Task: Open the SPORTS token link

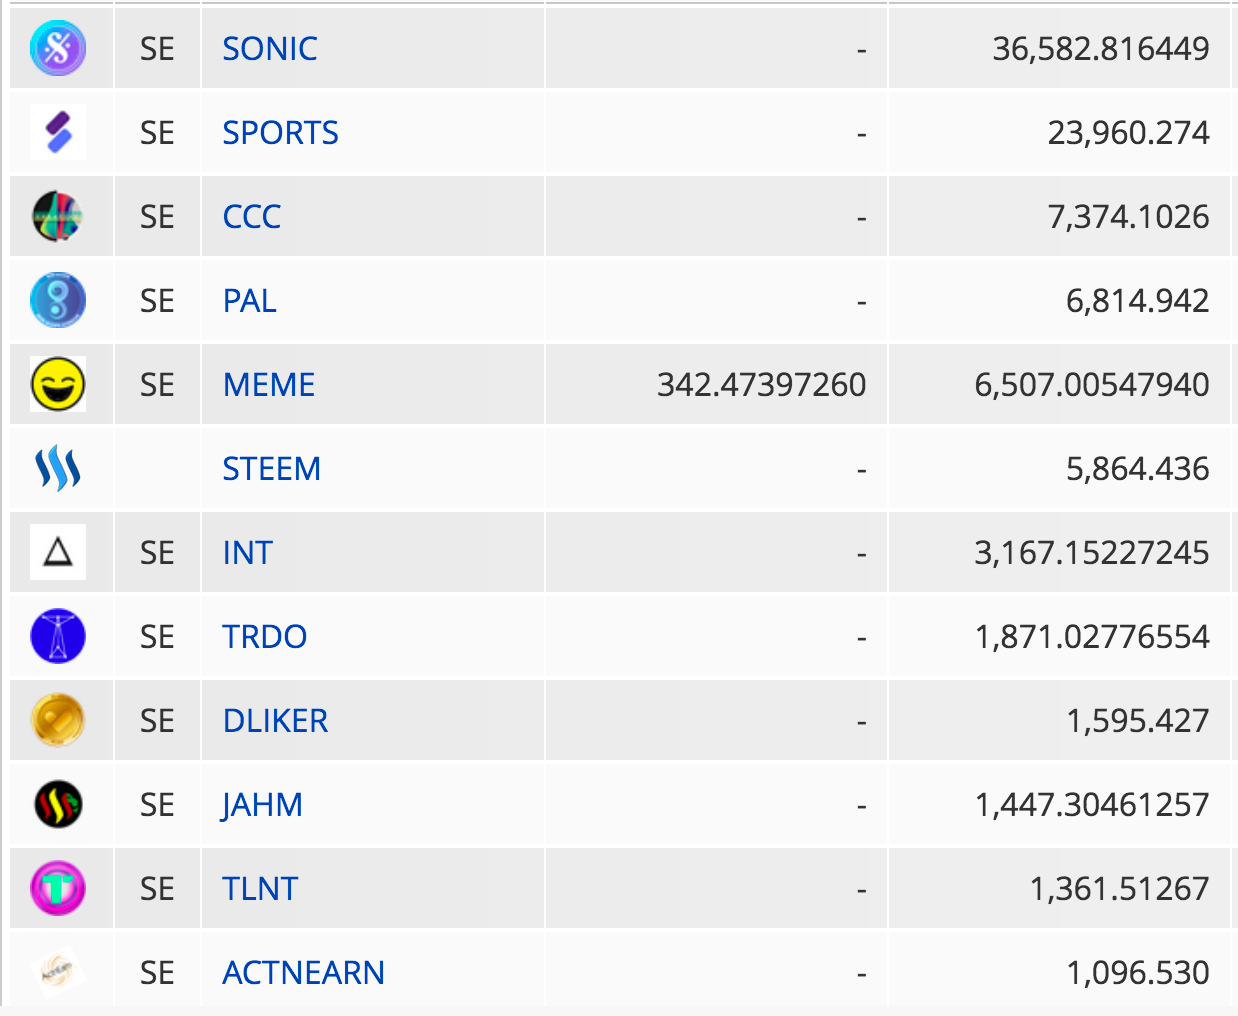Action: 280,132
